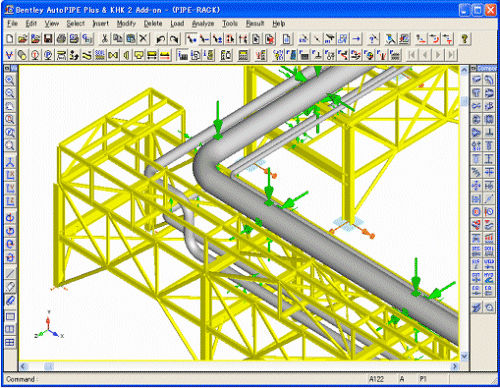Open the File menu

tap(12, 24)
